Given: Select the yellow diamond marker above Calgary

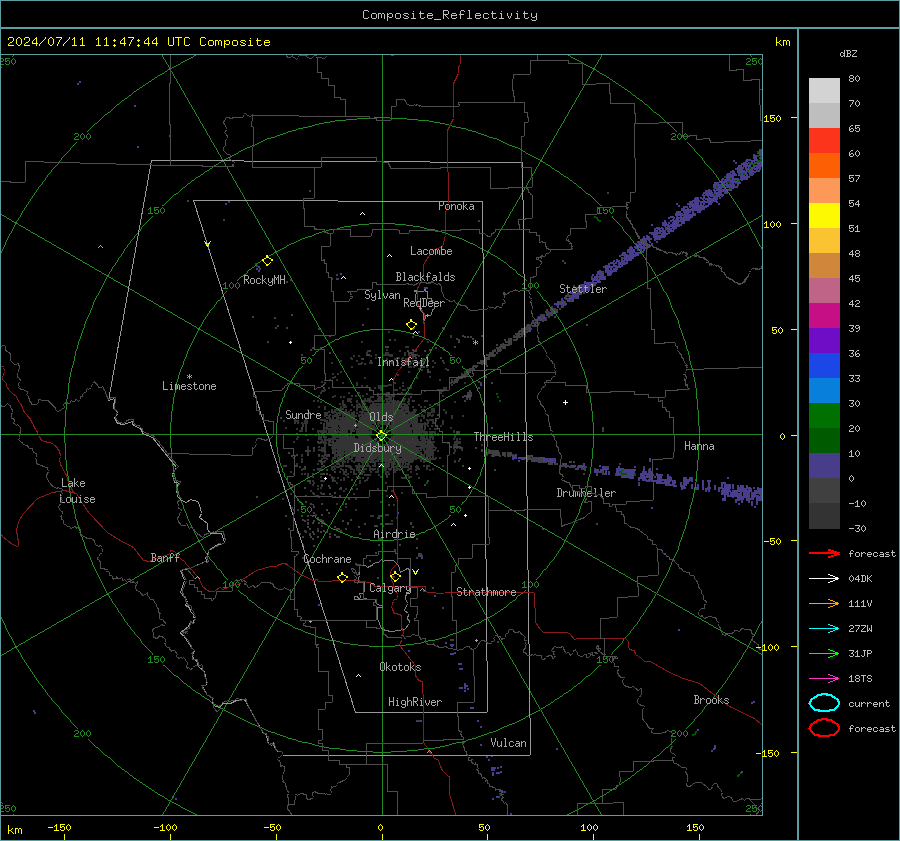Looking at the screenshot, I should [x=395, y=576].
